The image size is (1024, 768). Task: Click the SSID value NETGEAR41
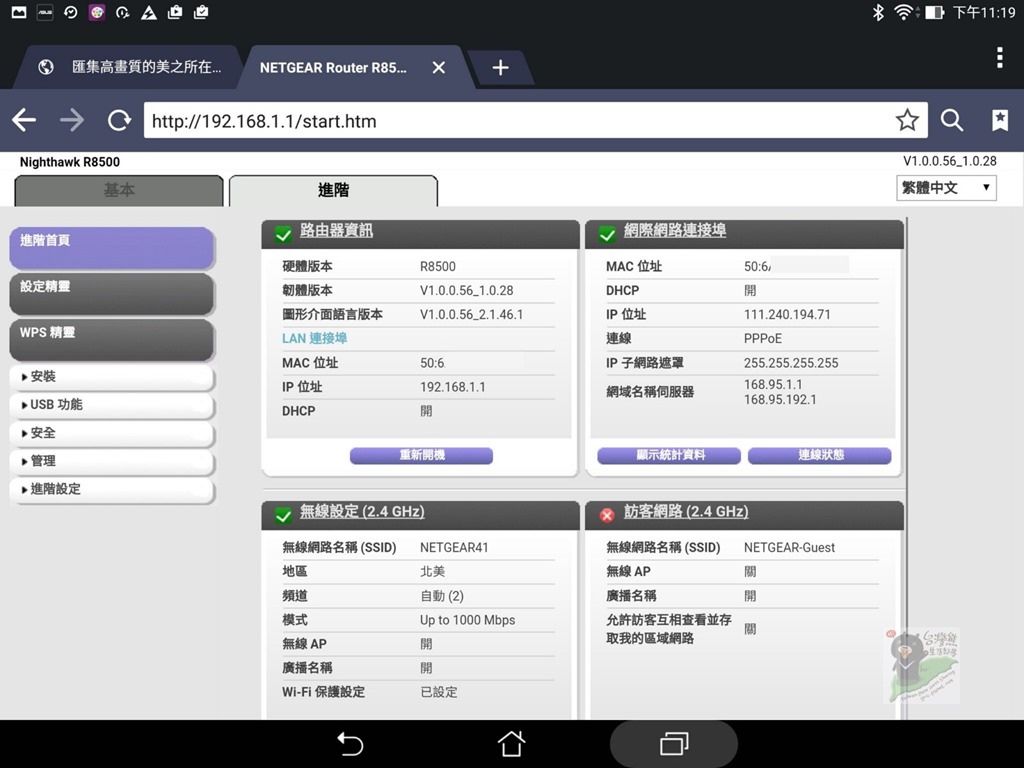pyautogui.click(x=454, y=548)
